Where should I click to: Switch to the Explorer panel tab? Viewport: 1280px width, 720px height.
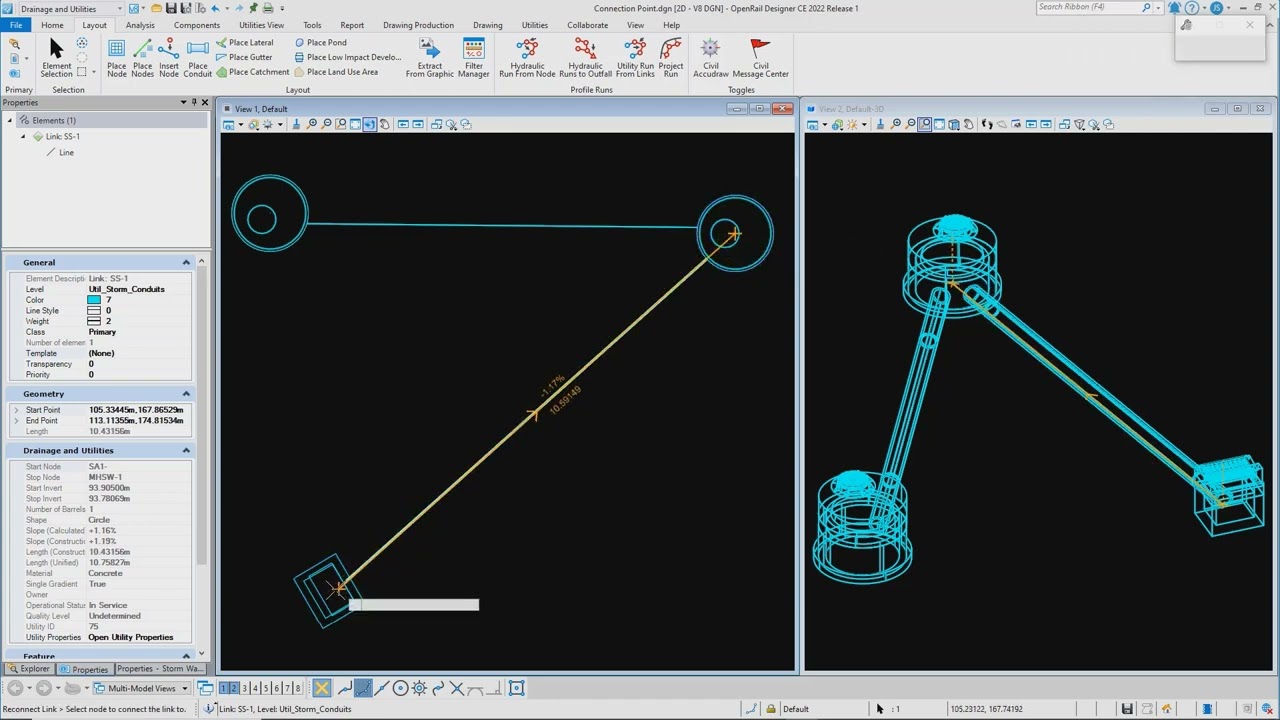click(29, 669)
